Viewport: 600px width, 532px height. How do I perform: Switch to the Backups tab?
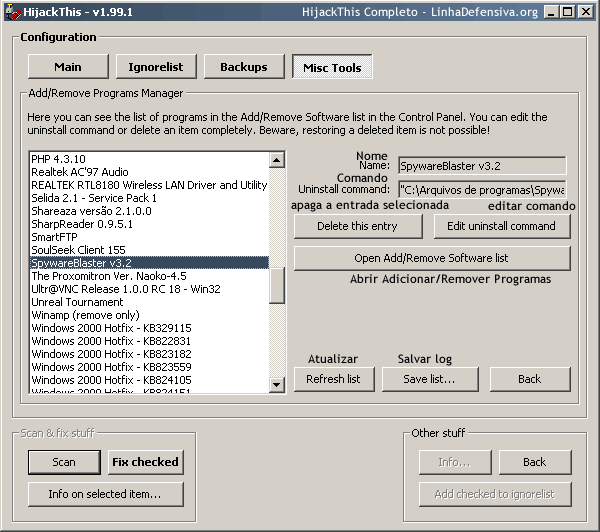point(243,67)
